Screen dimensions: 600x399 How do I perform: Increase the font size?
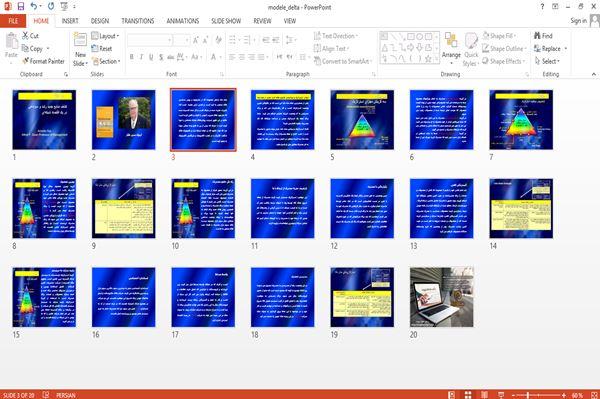(196, 40)
